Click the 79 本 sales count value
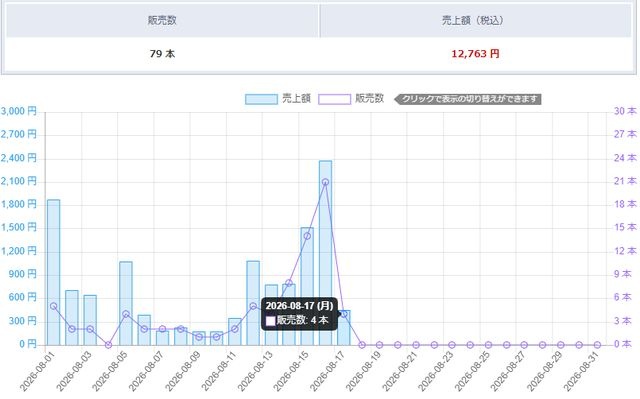Viewport: 640px width, 399px height. point(162,53)
